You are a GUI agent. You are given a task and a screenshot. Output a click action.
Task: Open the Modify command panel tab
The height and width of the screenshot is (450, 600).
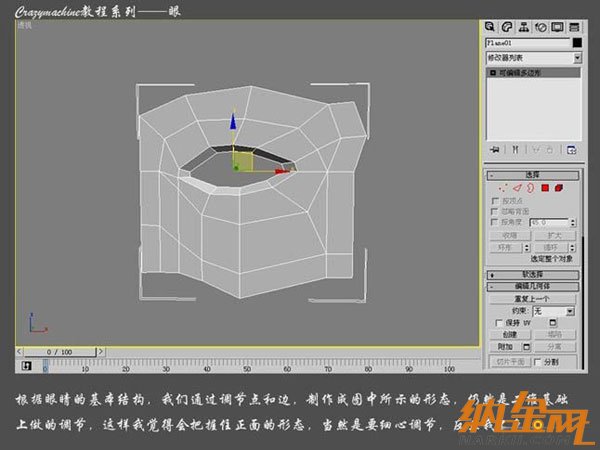(x=507, y=27)
